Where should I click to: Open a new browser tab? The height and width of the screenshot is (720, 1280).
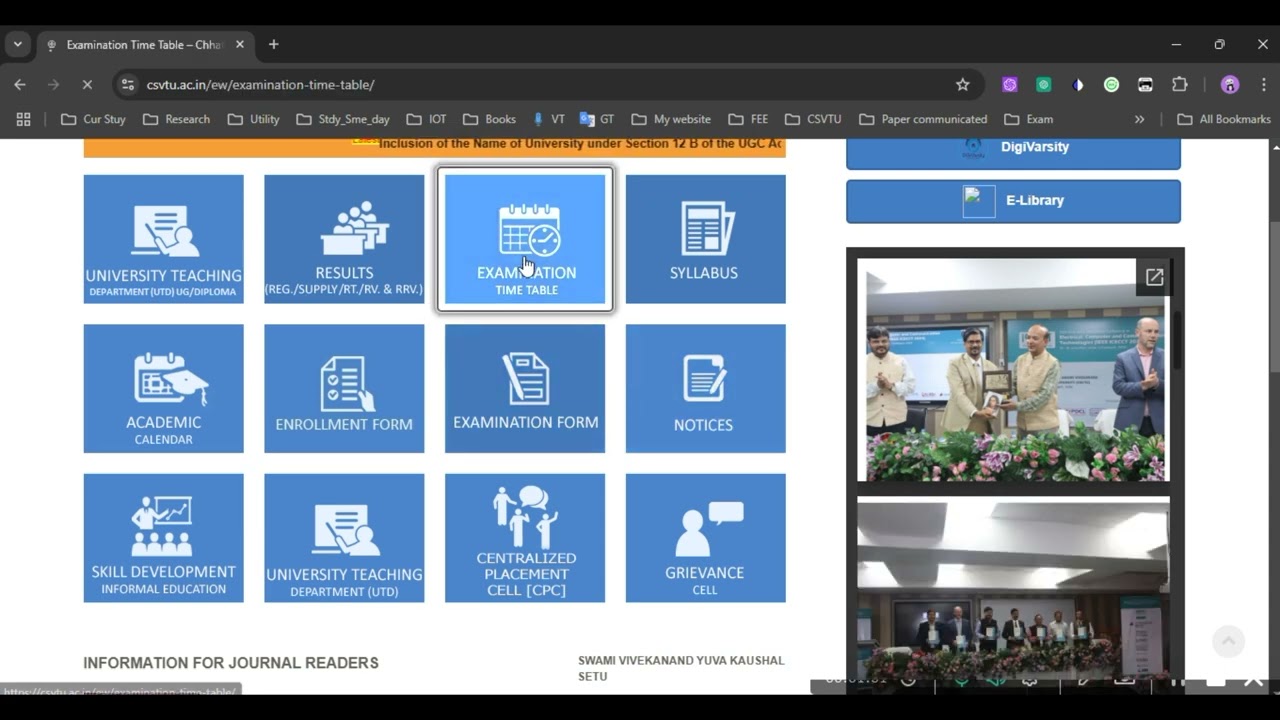point(273,45)
